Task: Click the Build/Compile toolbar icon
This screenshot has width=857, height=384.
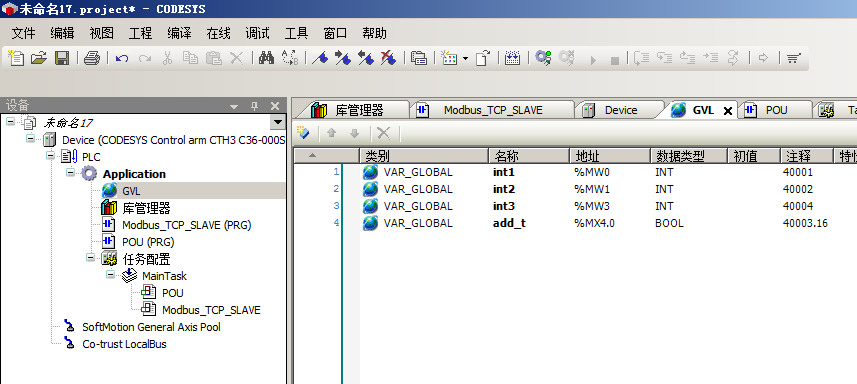Action: click(512, 58)
